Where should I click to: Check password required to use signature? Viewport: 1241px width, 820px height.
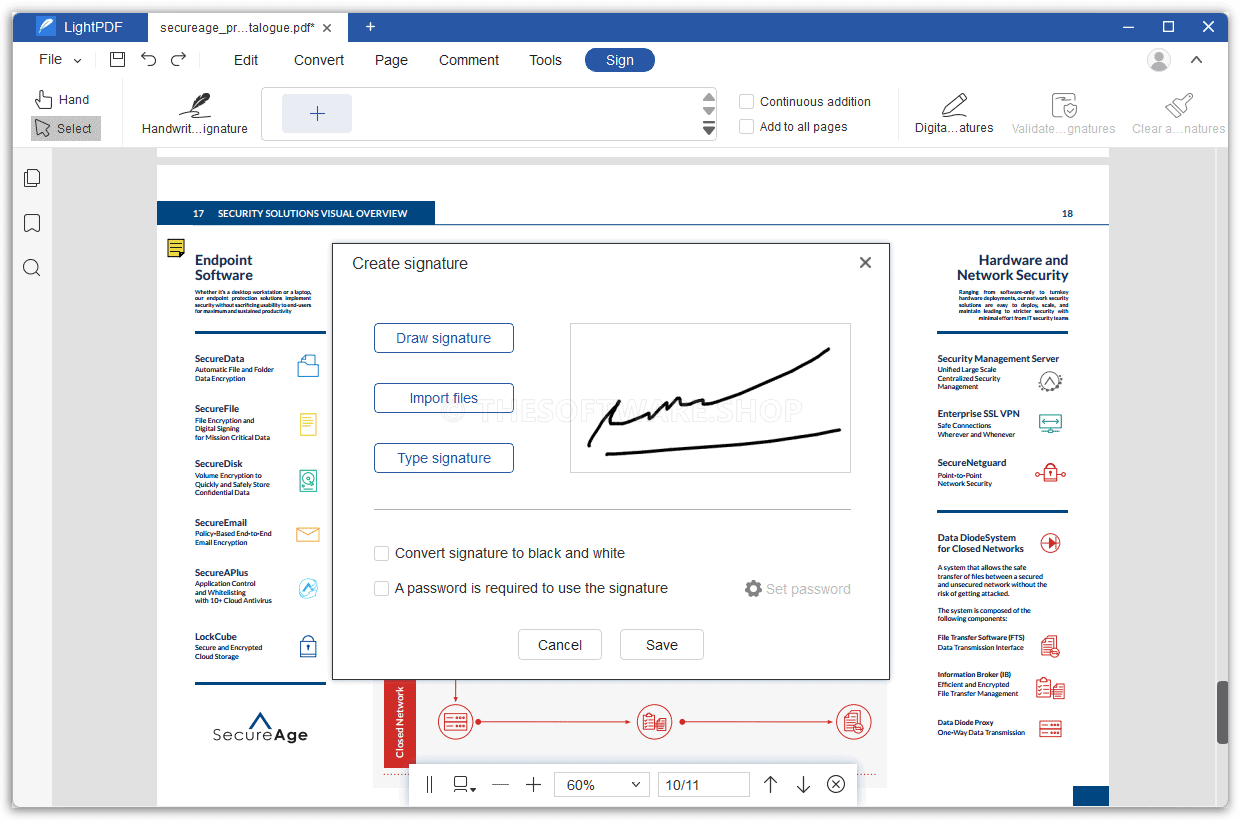click(381, 588)
